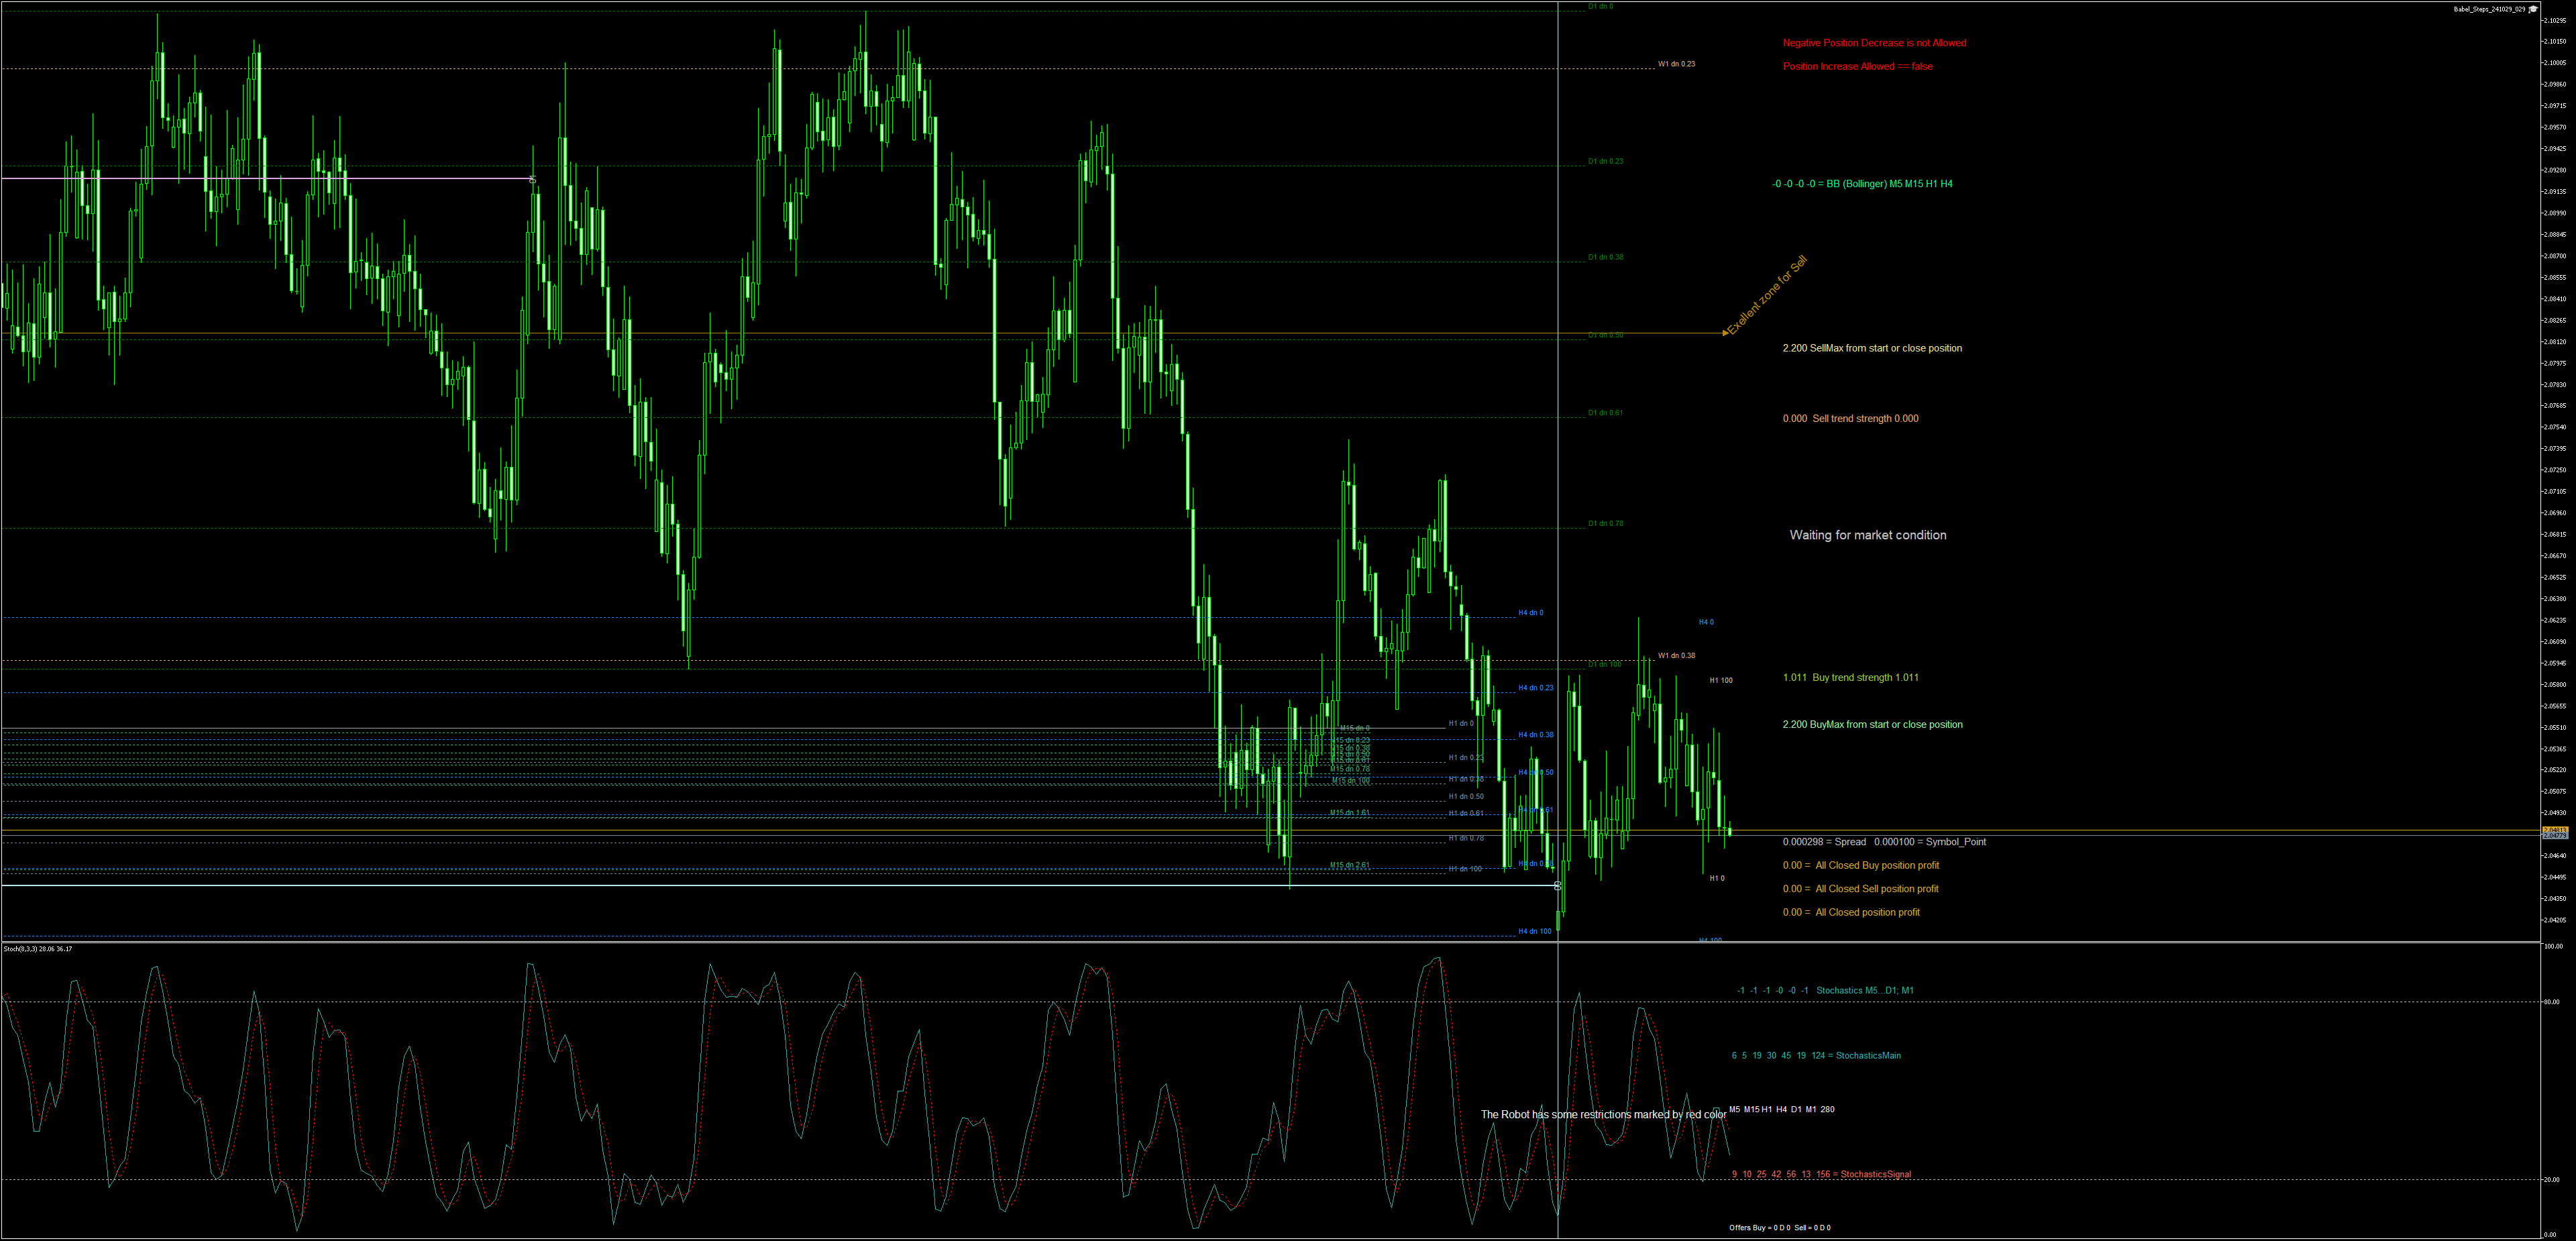The width and height of the screenshot is (2576, 1241).
Task: Click the Expert Advisor graduation cap icon
Action: [x=2534, y=9]
